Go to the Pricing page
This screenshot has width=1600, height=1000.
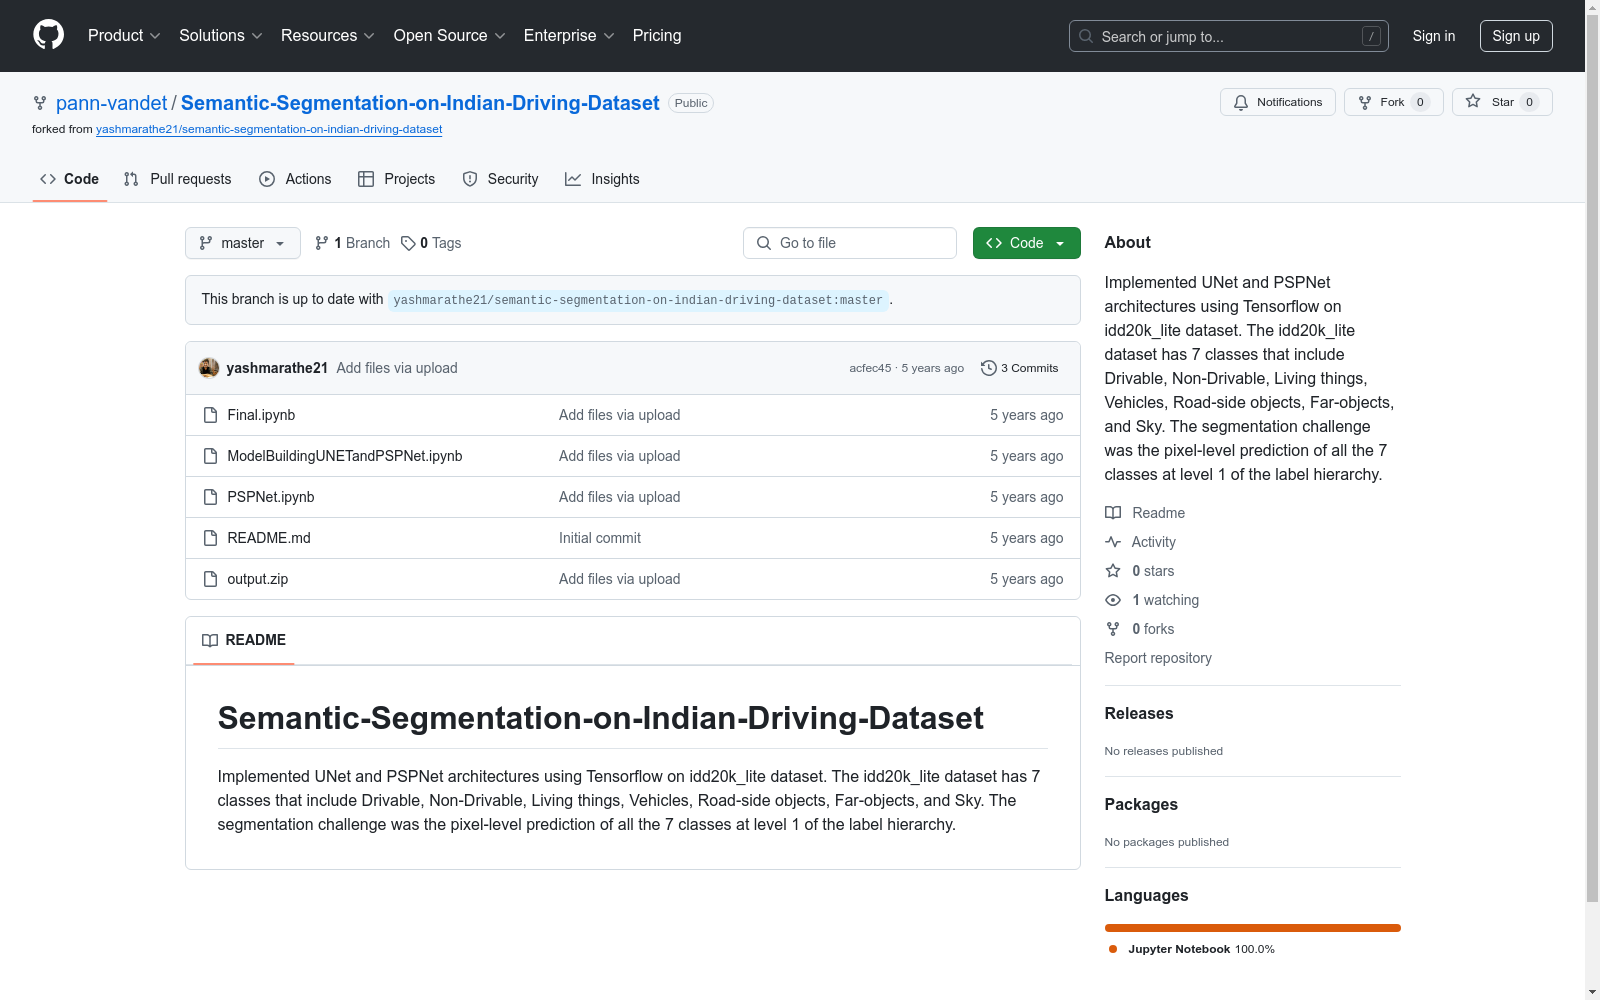pos(657,36)
